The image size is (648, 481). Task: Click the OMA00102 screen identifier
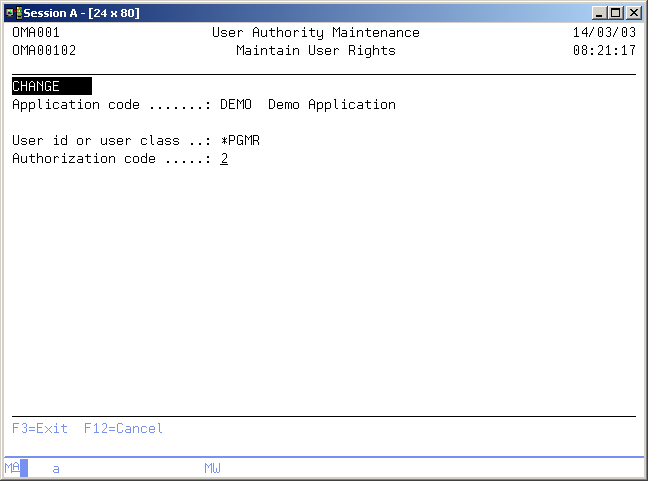43,50
